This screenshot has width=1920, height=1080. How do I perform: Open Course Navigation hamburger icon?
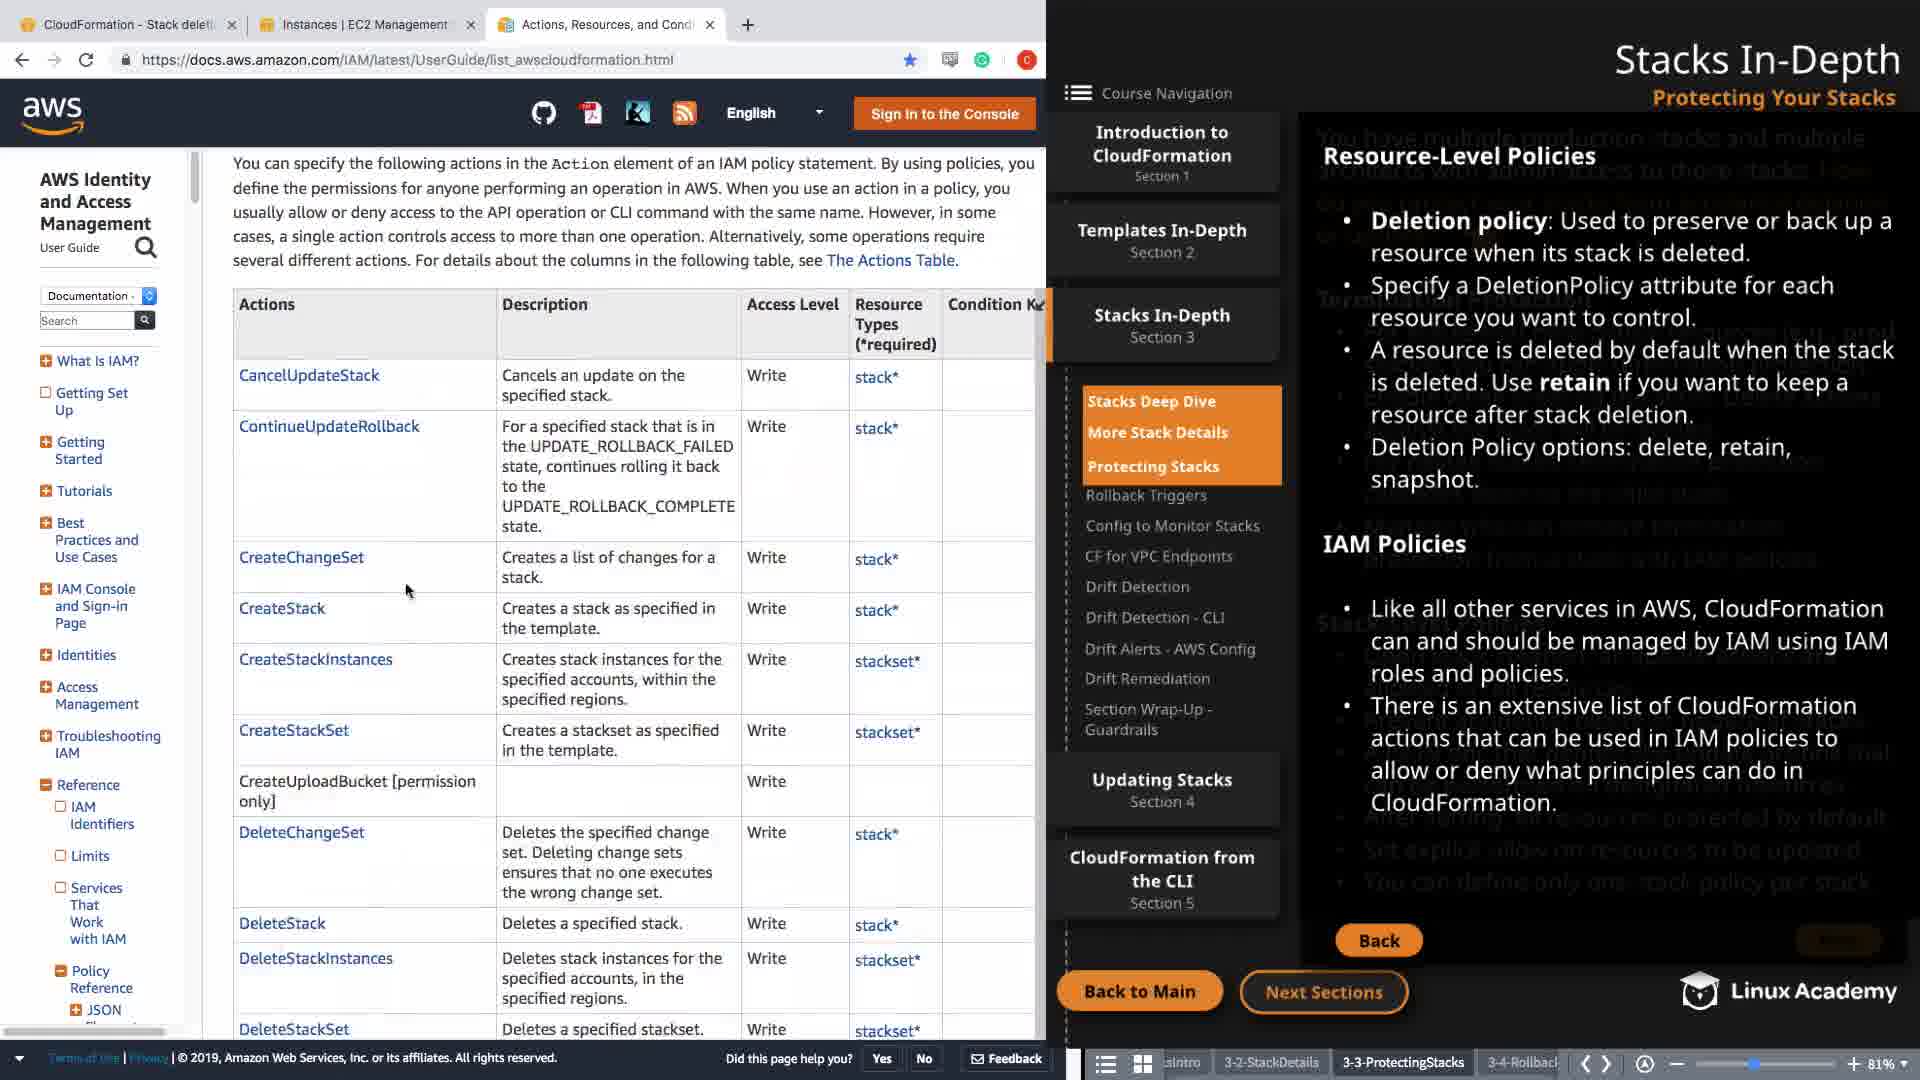pyautogui.click(x=1078, y=93)
